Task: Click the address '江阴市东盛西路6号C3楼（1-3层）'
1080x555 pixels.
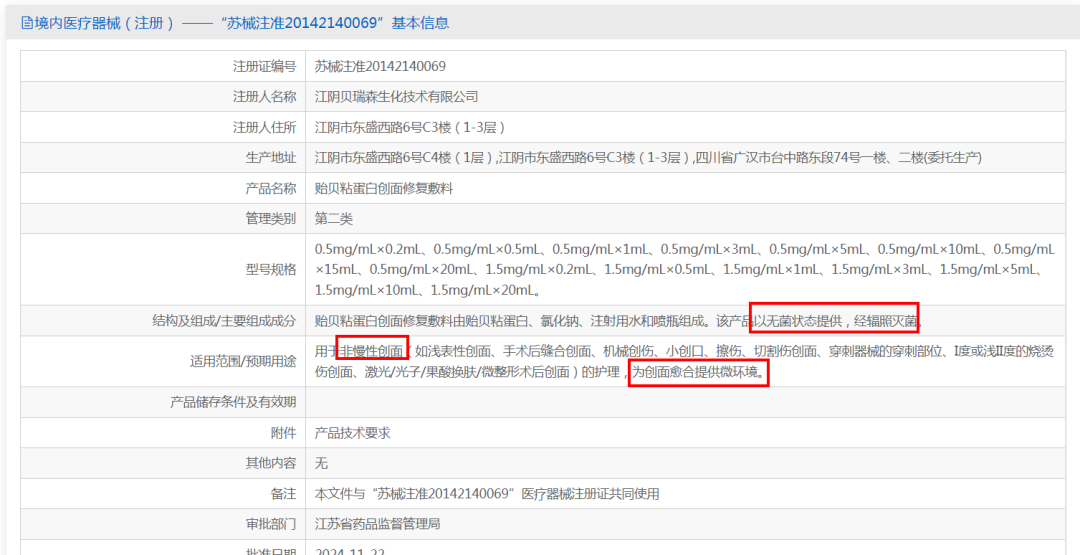Action: click(411, 127)
